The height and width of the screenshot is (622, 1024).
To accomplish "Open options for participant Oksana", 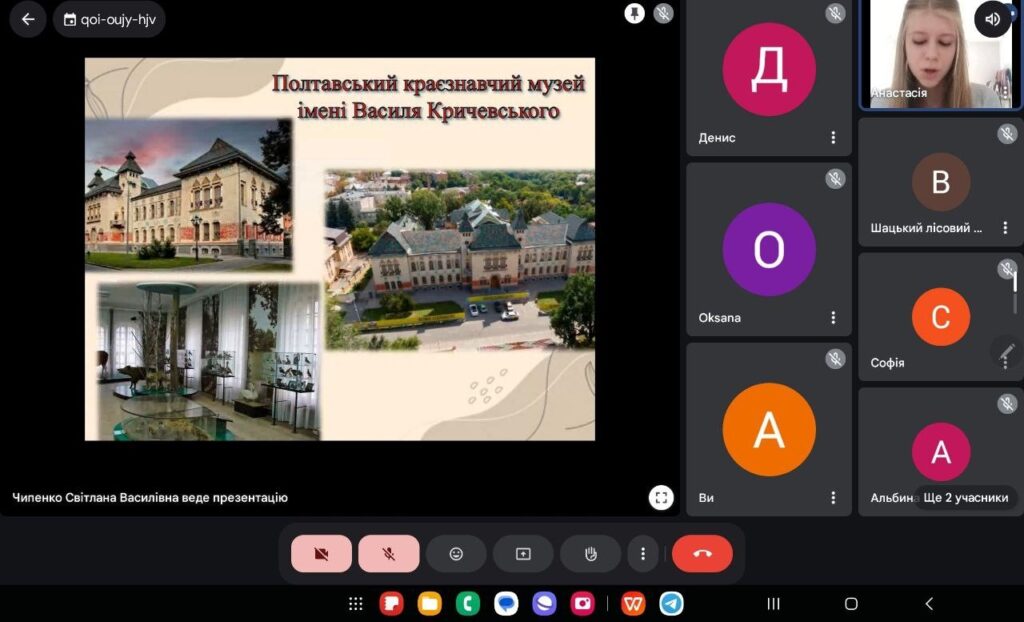I will click(833, 318).
